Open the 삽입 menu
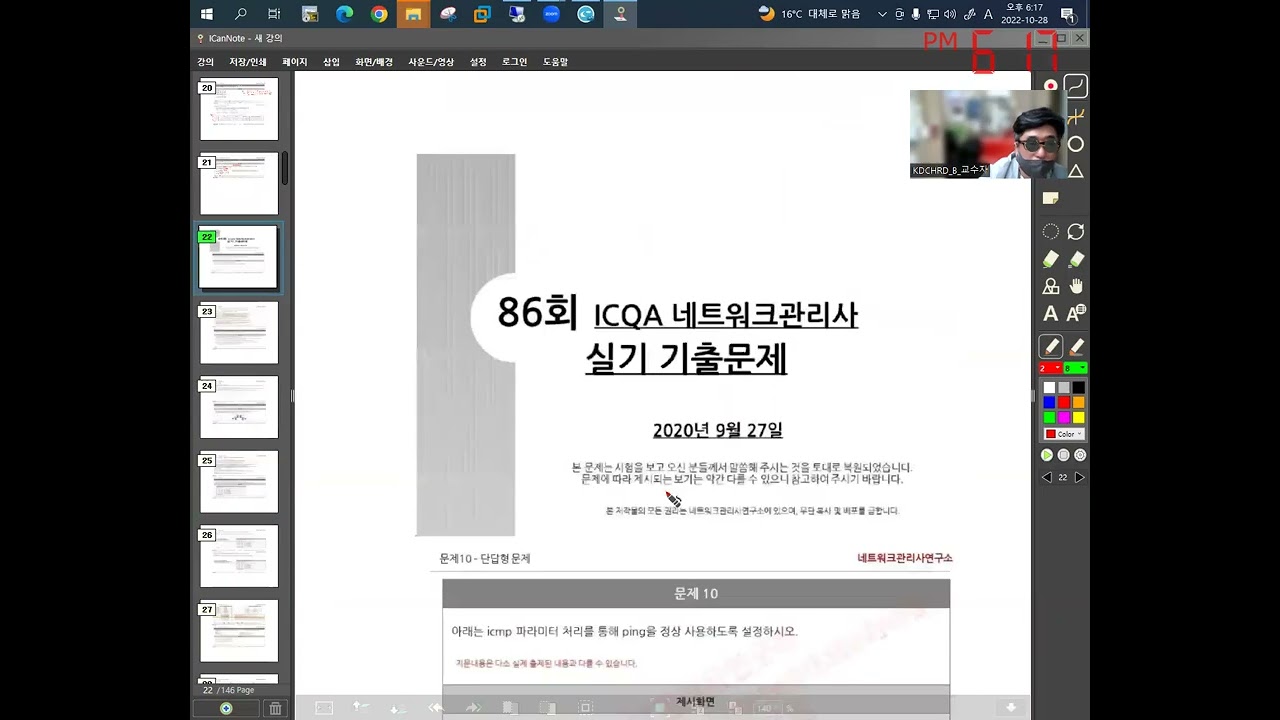 pyautogui.click(x=331, y=62)
